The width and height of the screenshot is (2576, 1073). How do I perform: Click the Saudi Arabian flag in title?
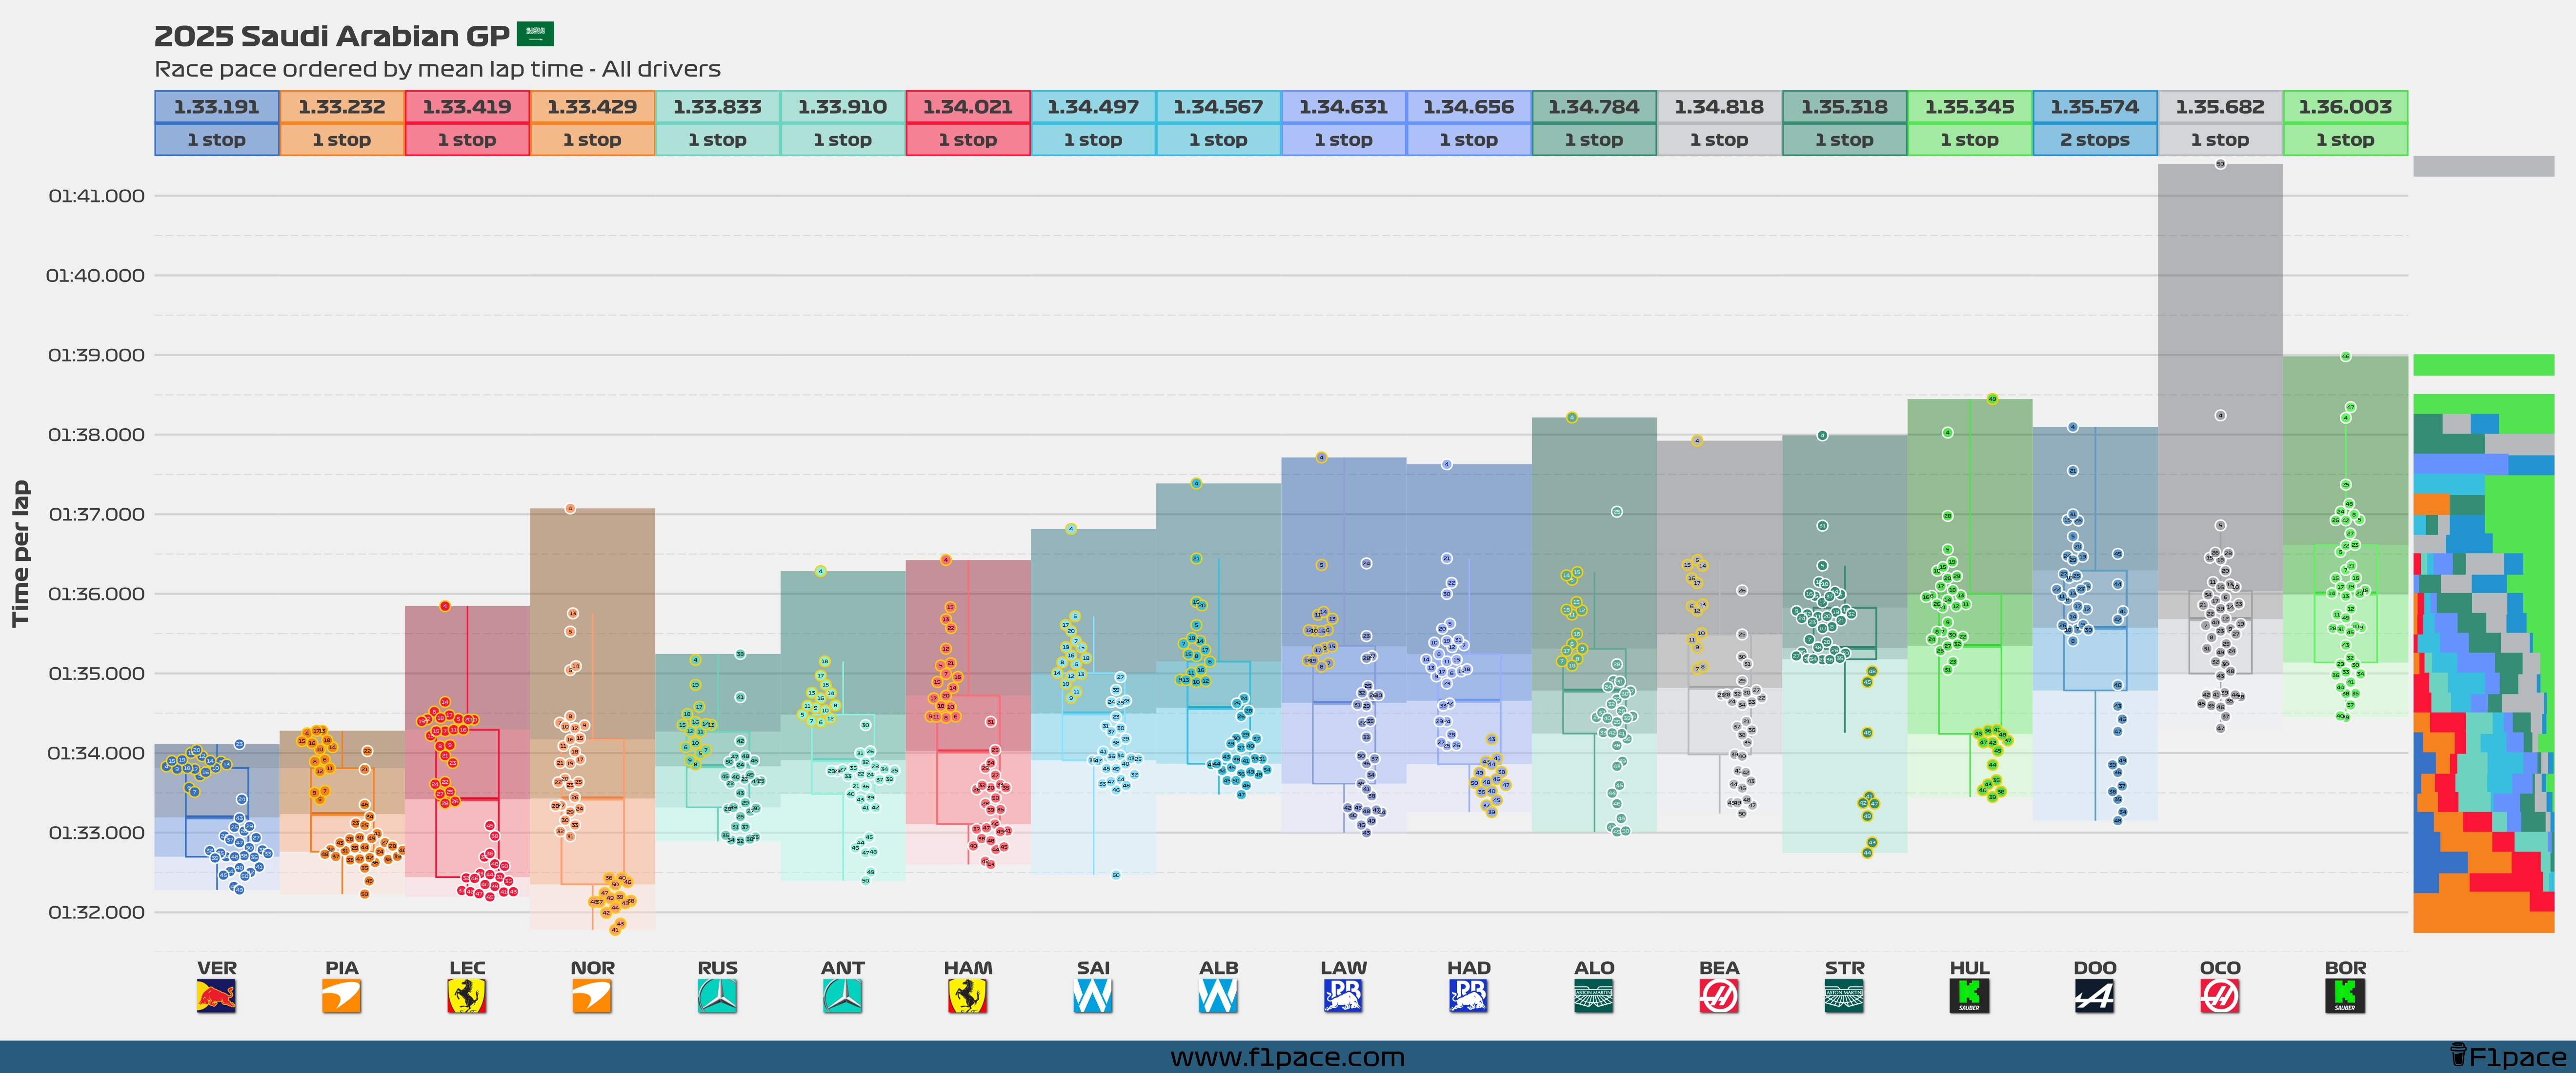pos(535,34)
